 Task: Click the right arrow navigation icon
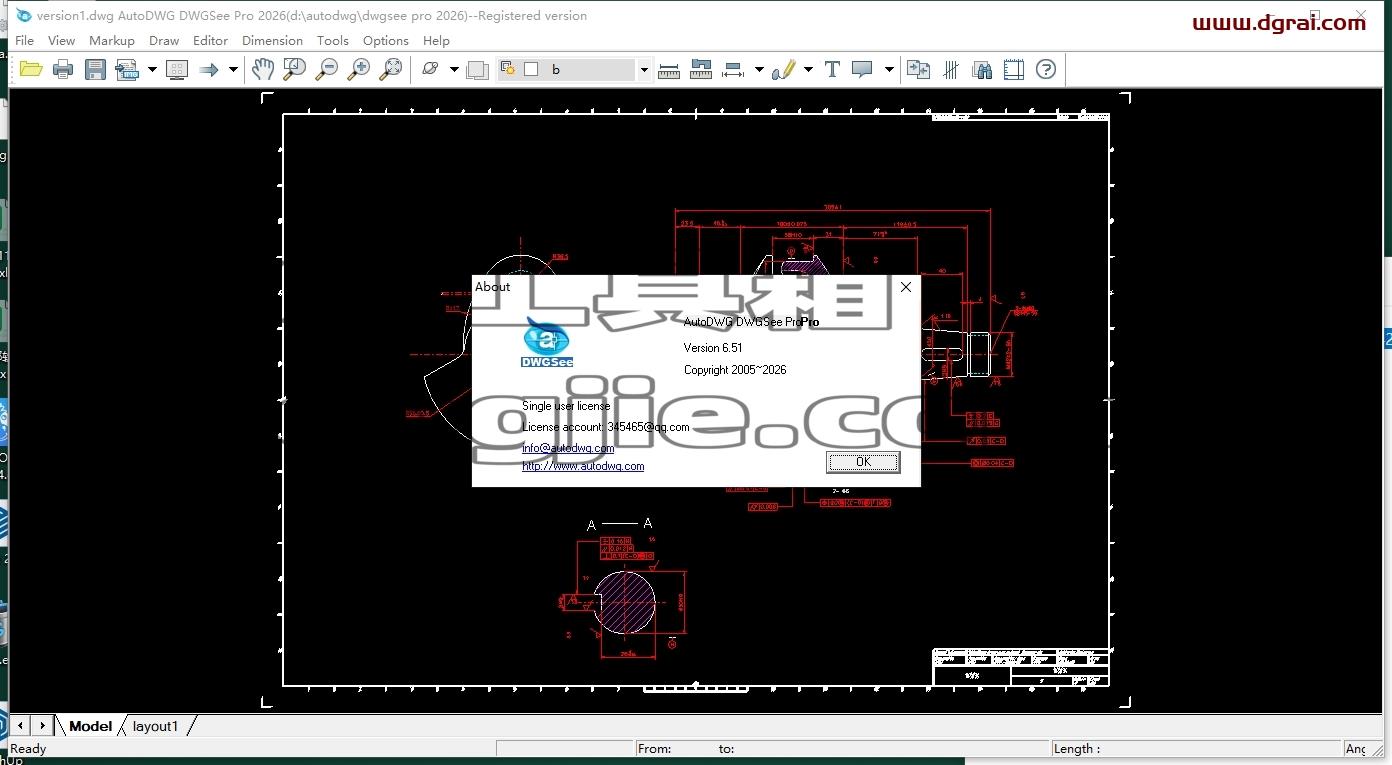pyautogui.click(x=209, y=69)
